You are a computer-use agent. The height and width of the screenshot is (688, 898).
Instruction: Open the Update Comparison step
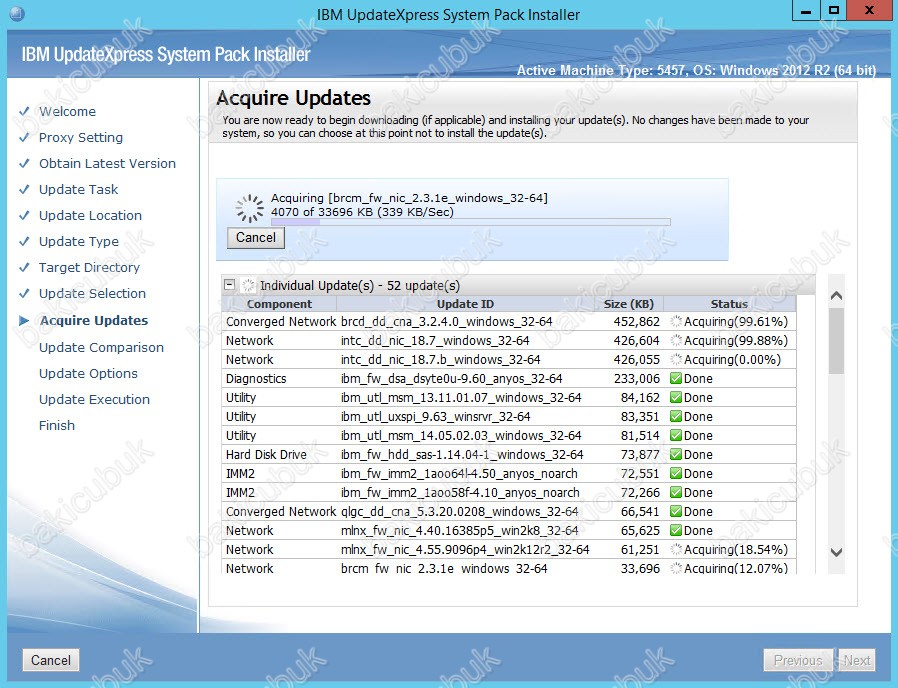(x=101, y=347)
